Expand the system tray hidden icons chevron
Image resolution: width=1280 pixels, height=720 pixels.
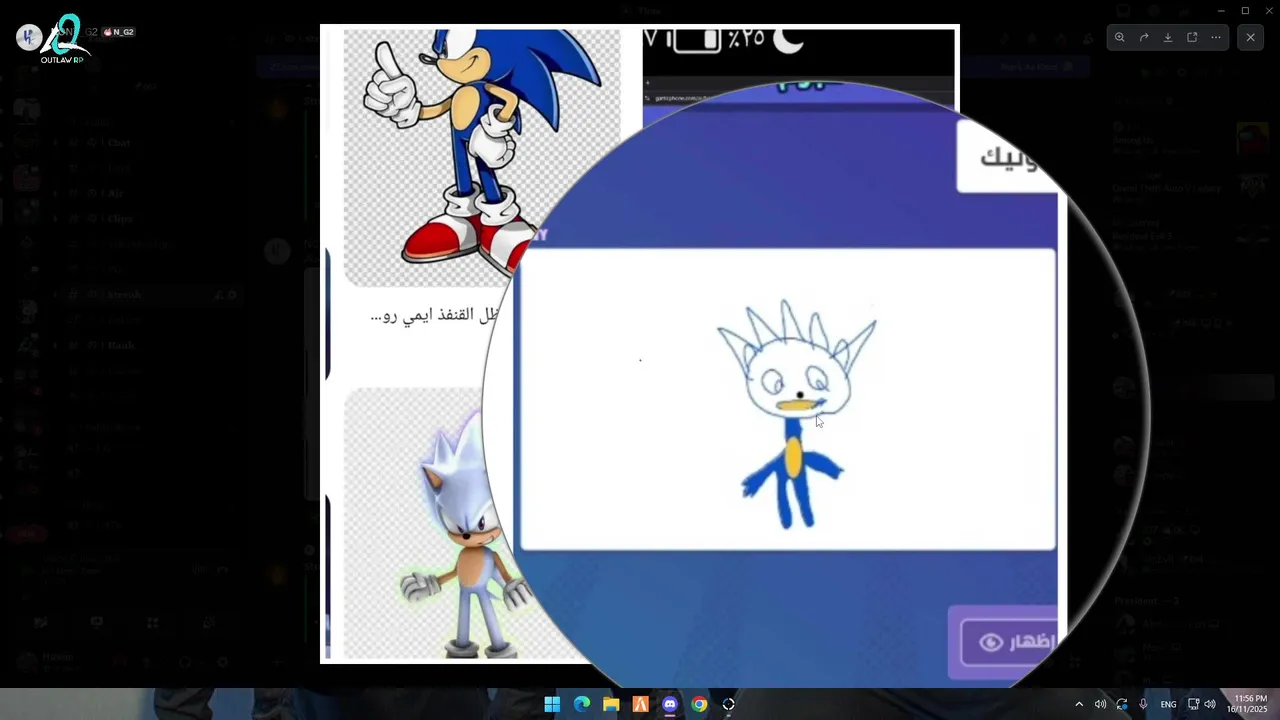[x=1079, y=704]
